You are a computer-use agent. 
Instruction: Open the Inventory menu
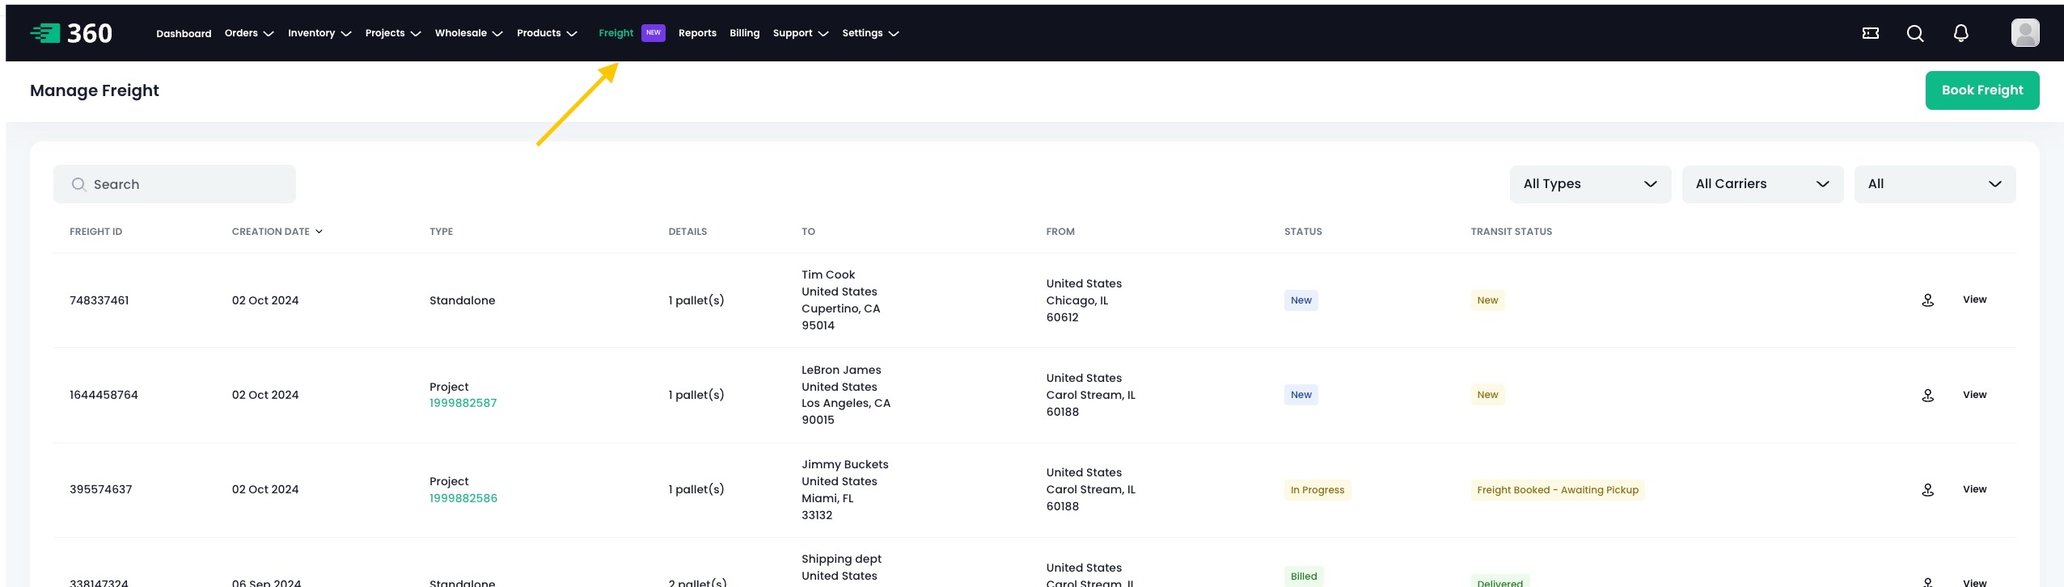(x=319, y=33)
